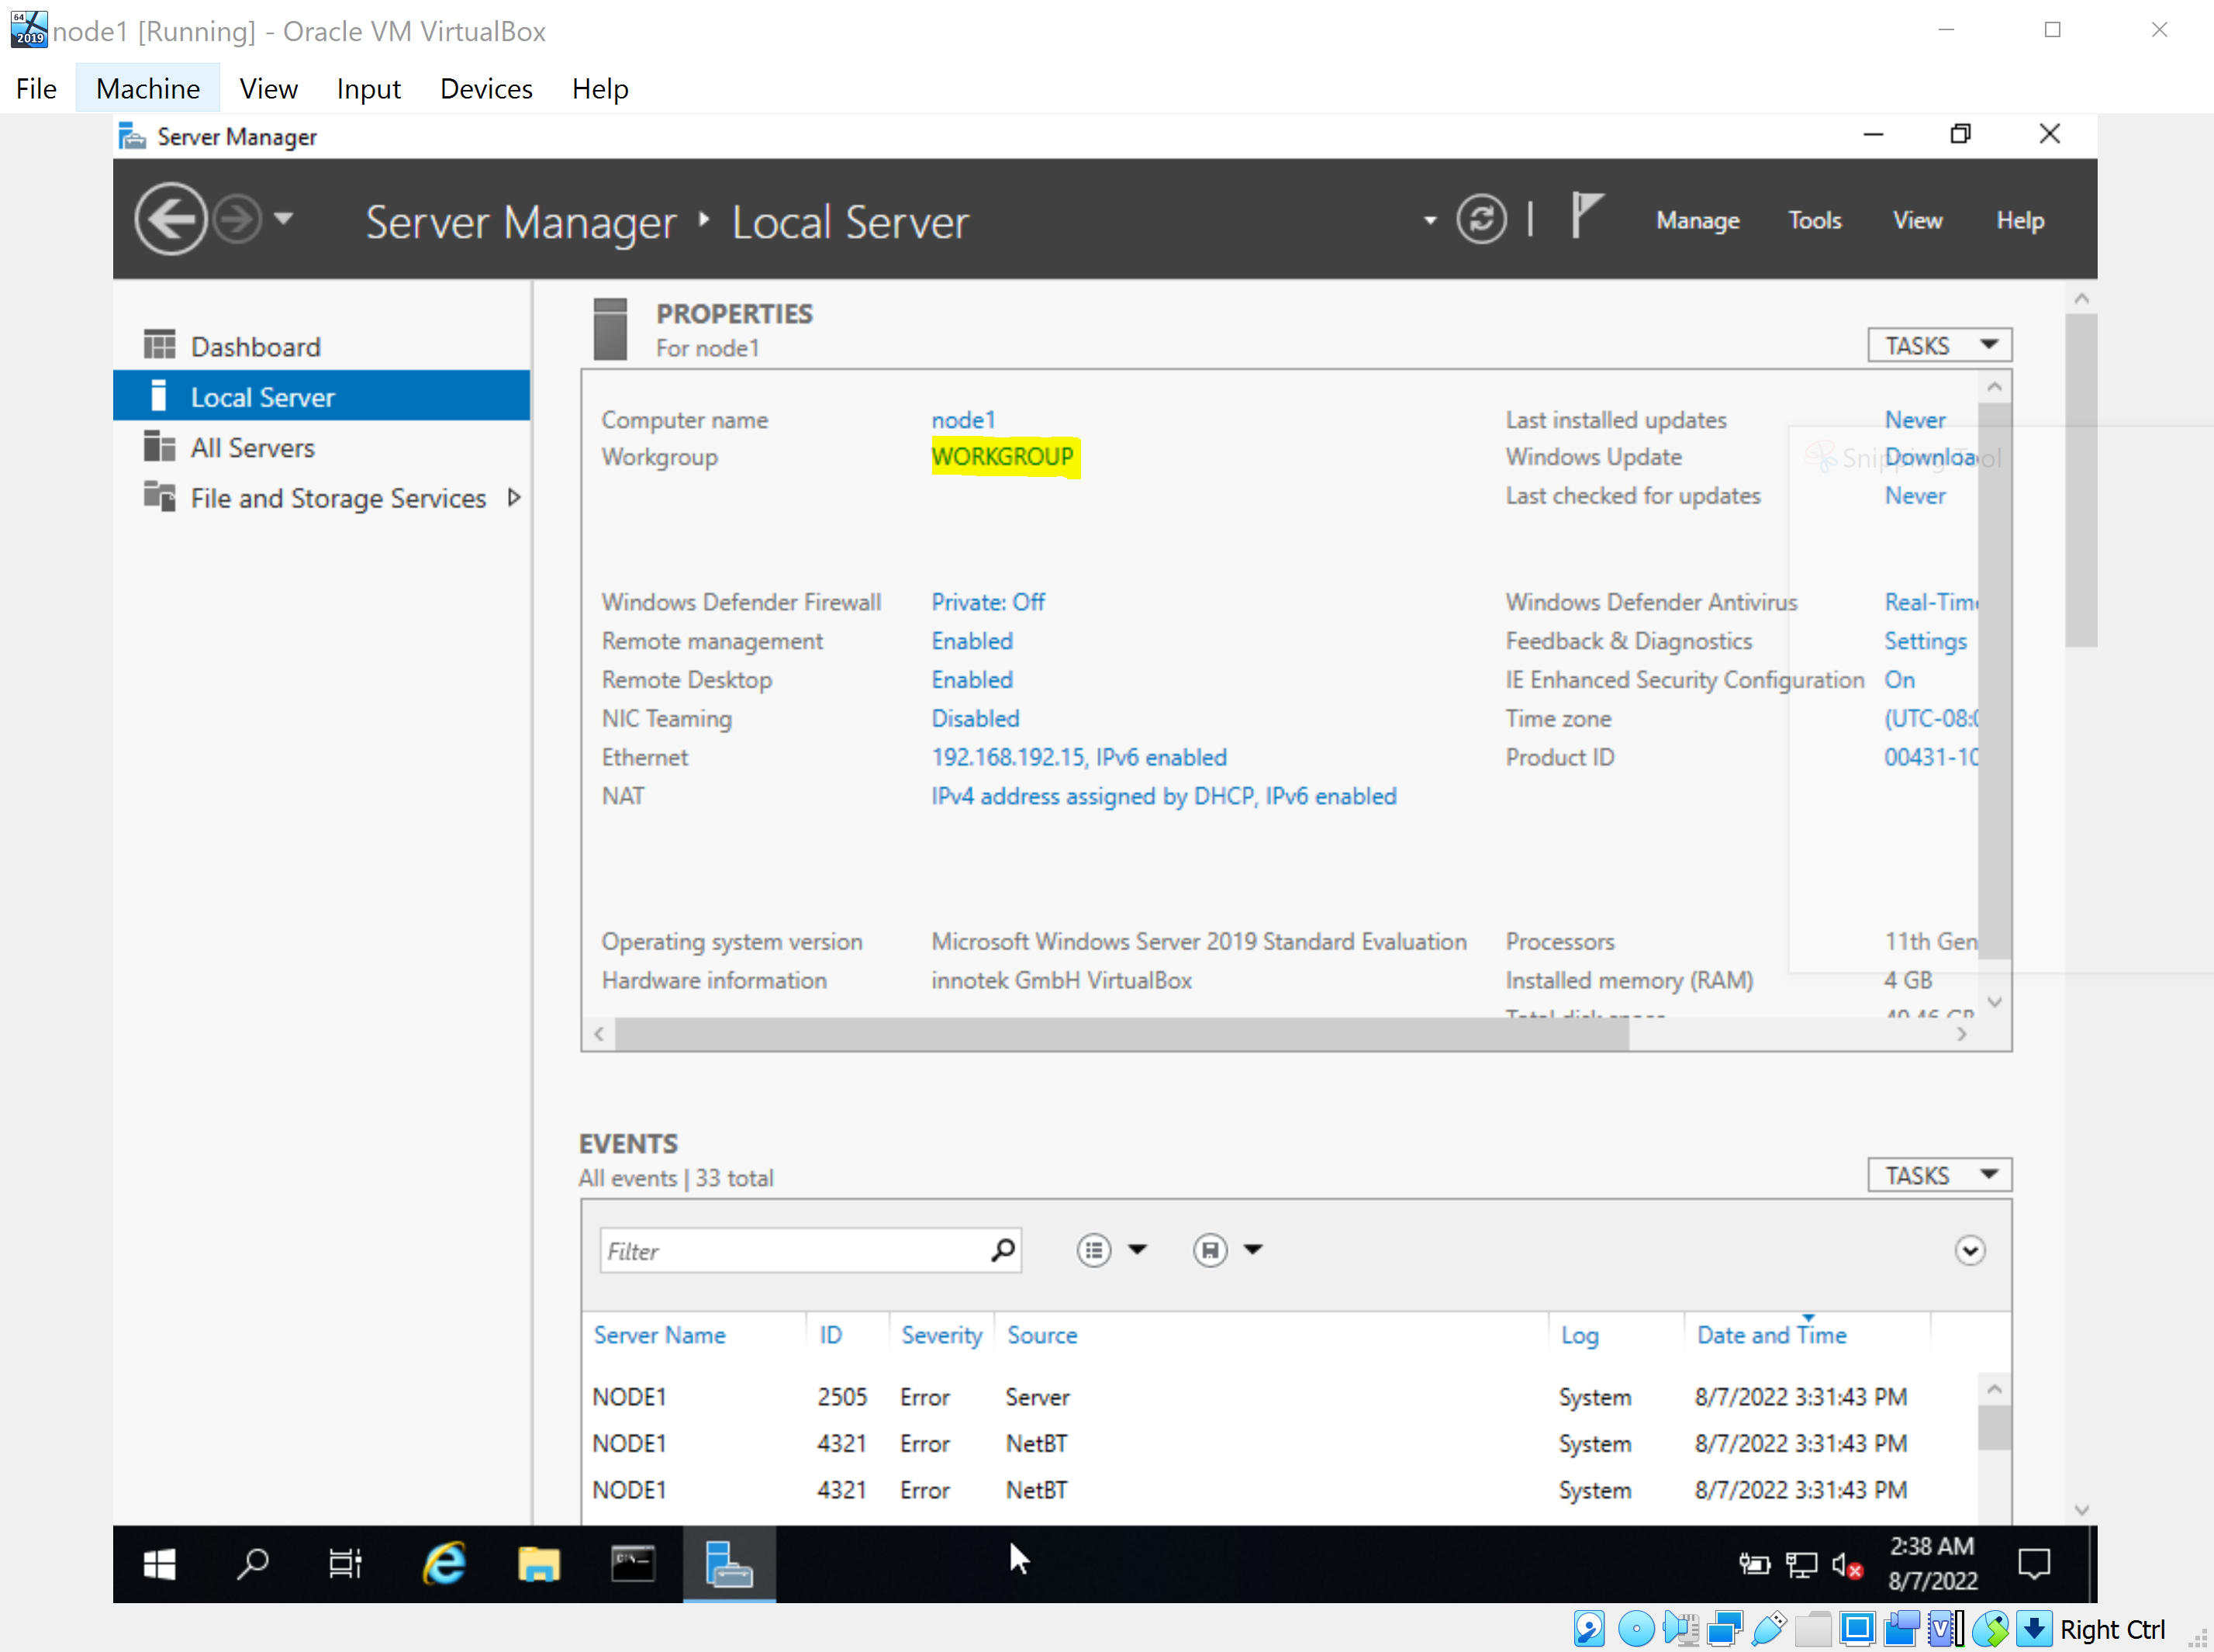
Task: Go back with the Server Manager back arrow
Action: pos(171,219)
